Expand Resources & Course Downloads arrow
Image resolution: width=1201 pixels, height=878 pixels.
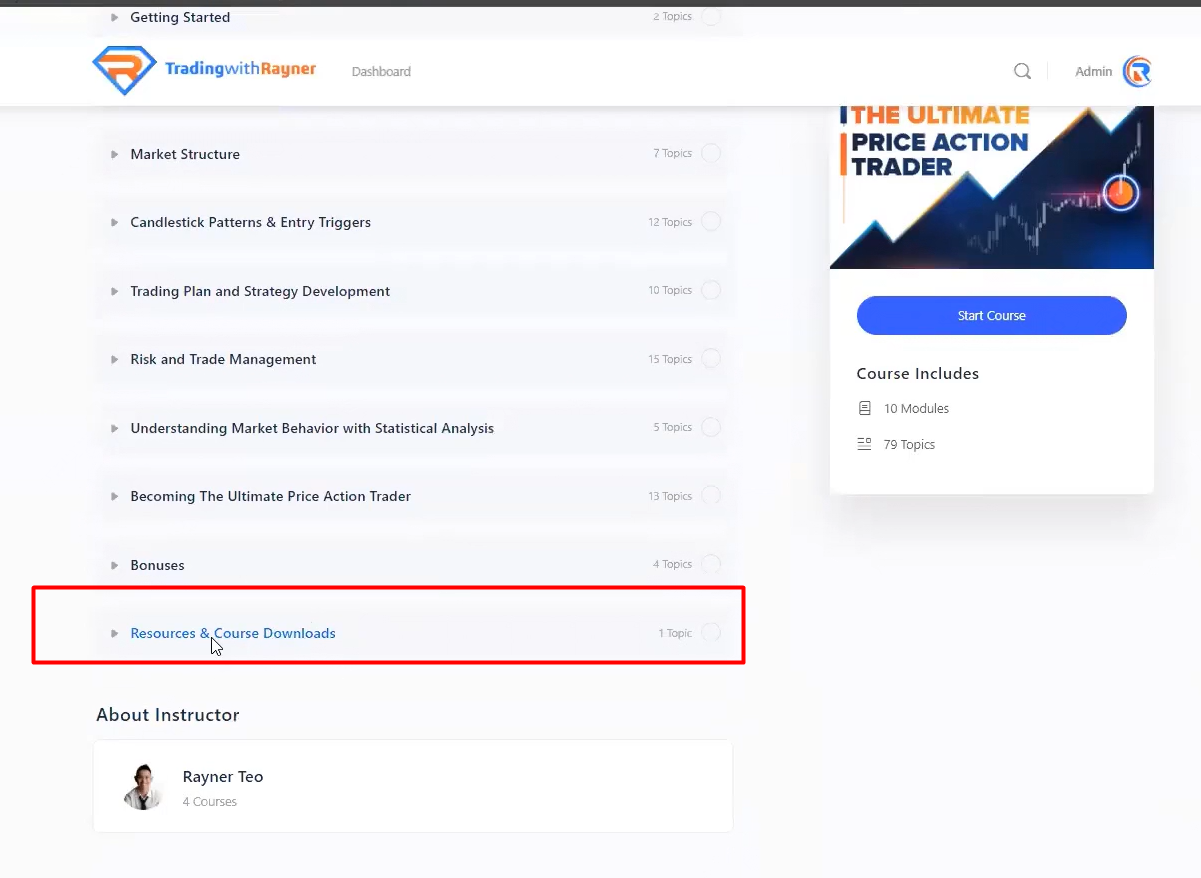114,633
